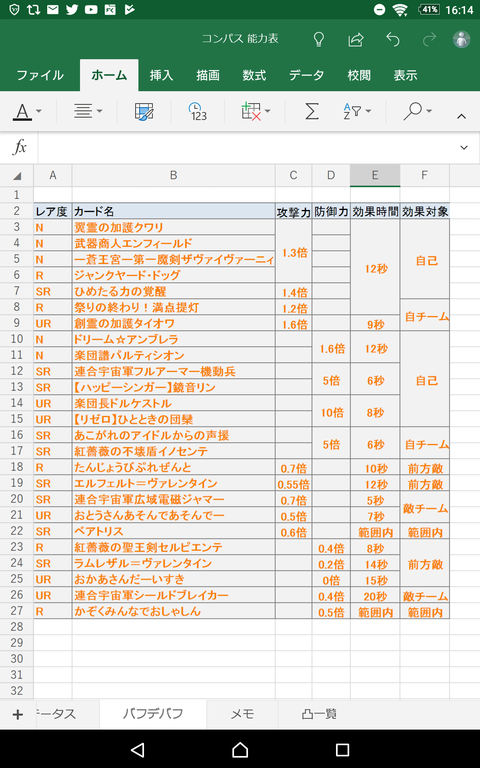Select cell おかあさんだーいすき

(x=173, y=579)
